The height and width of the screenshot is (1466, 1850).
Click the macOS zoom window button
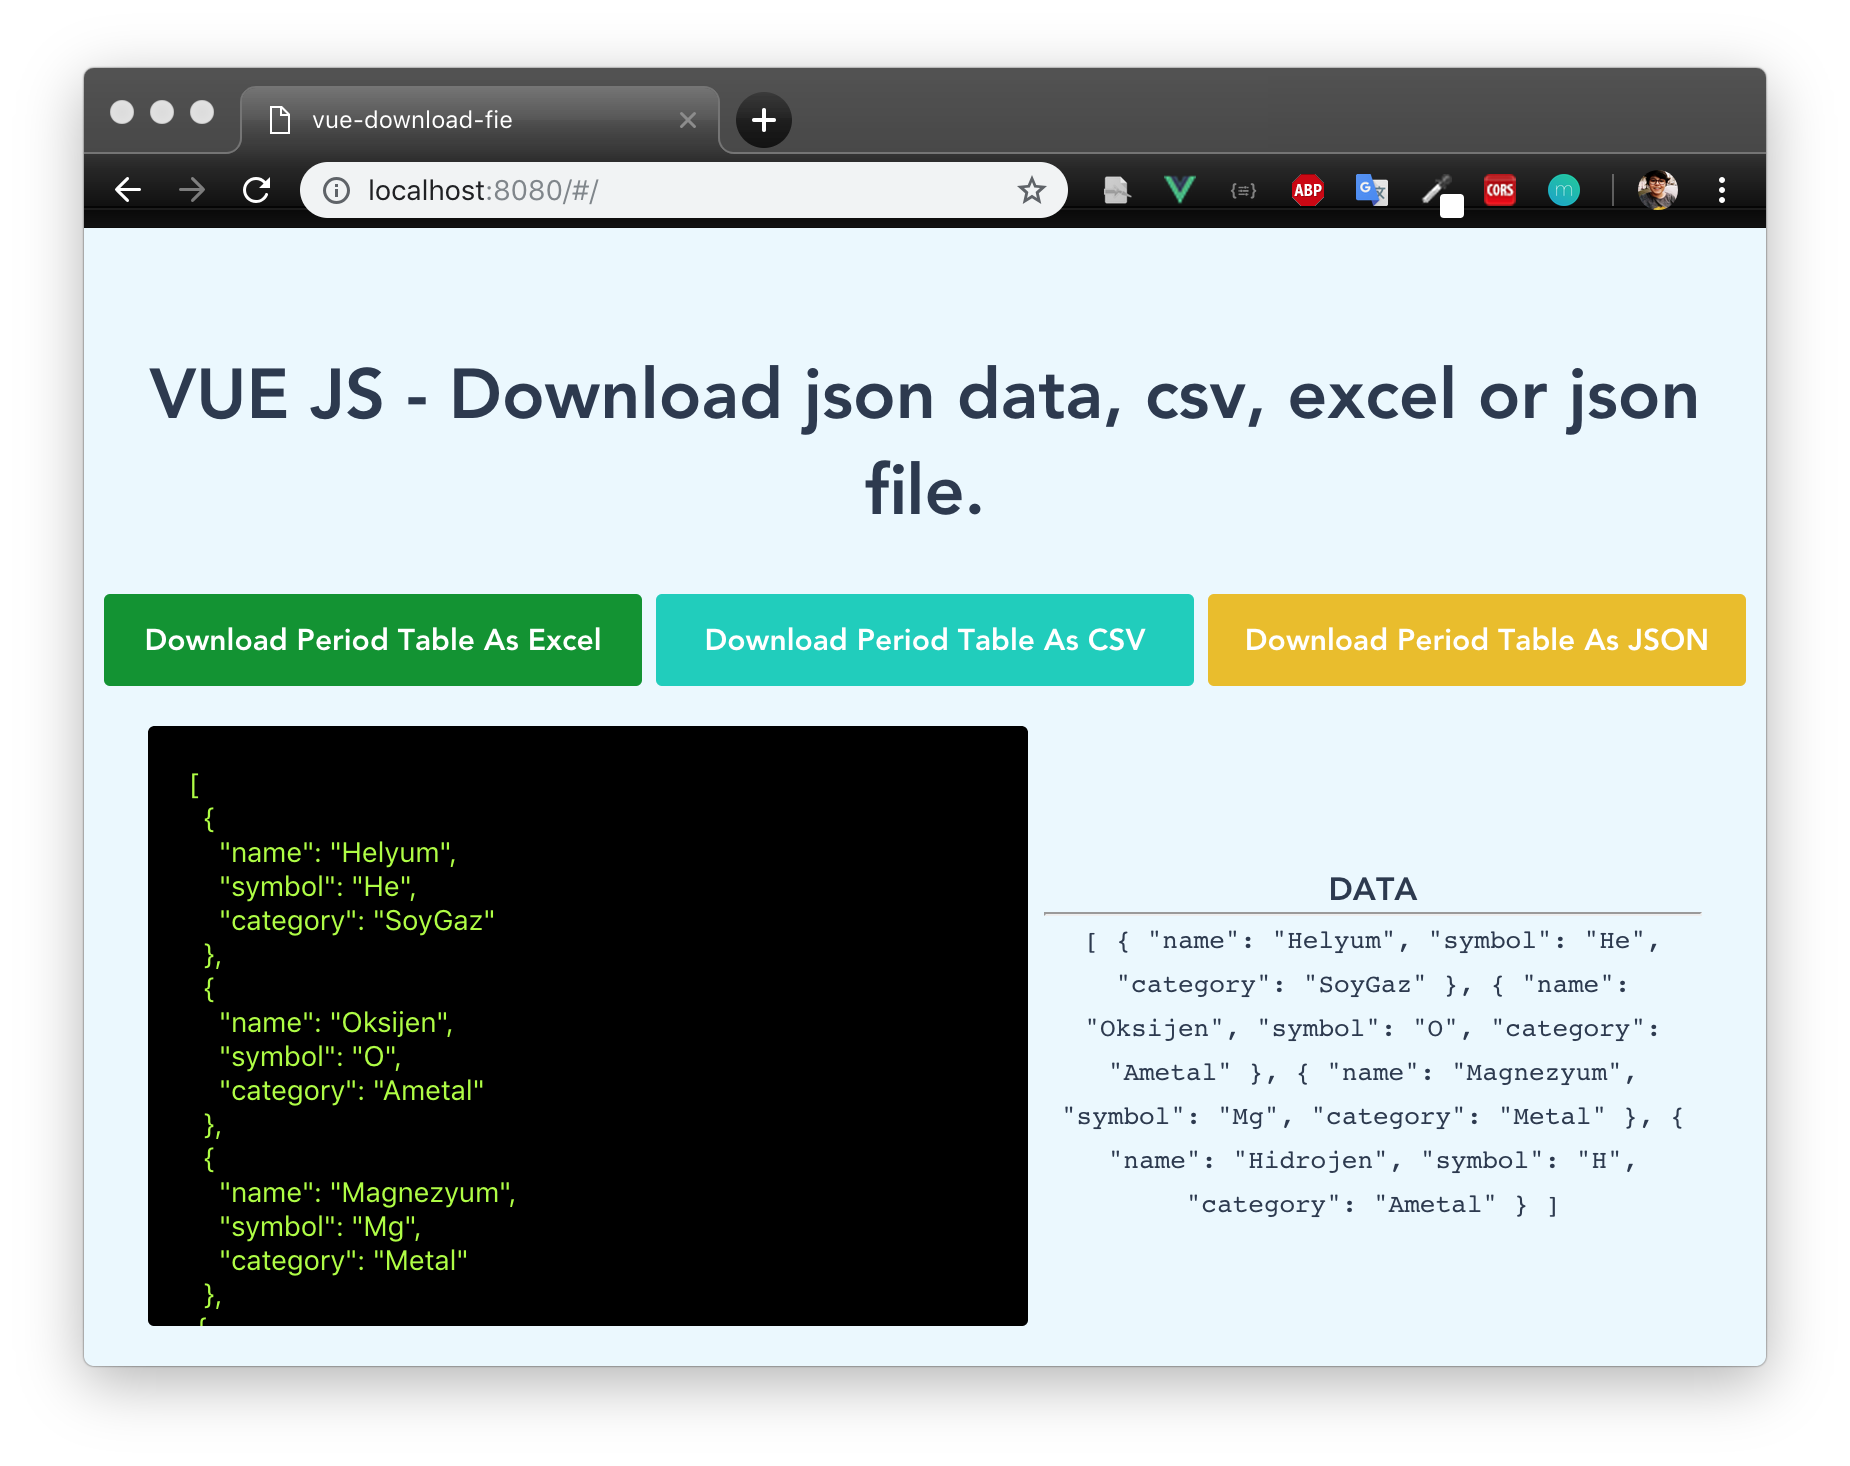tap(202, 112)
